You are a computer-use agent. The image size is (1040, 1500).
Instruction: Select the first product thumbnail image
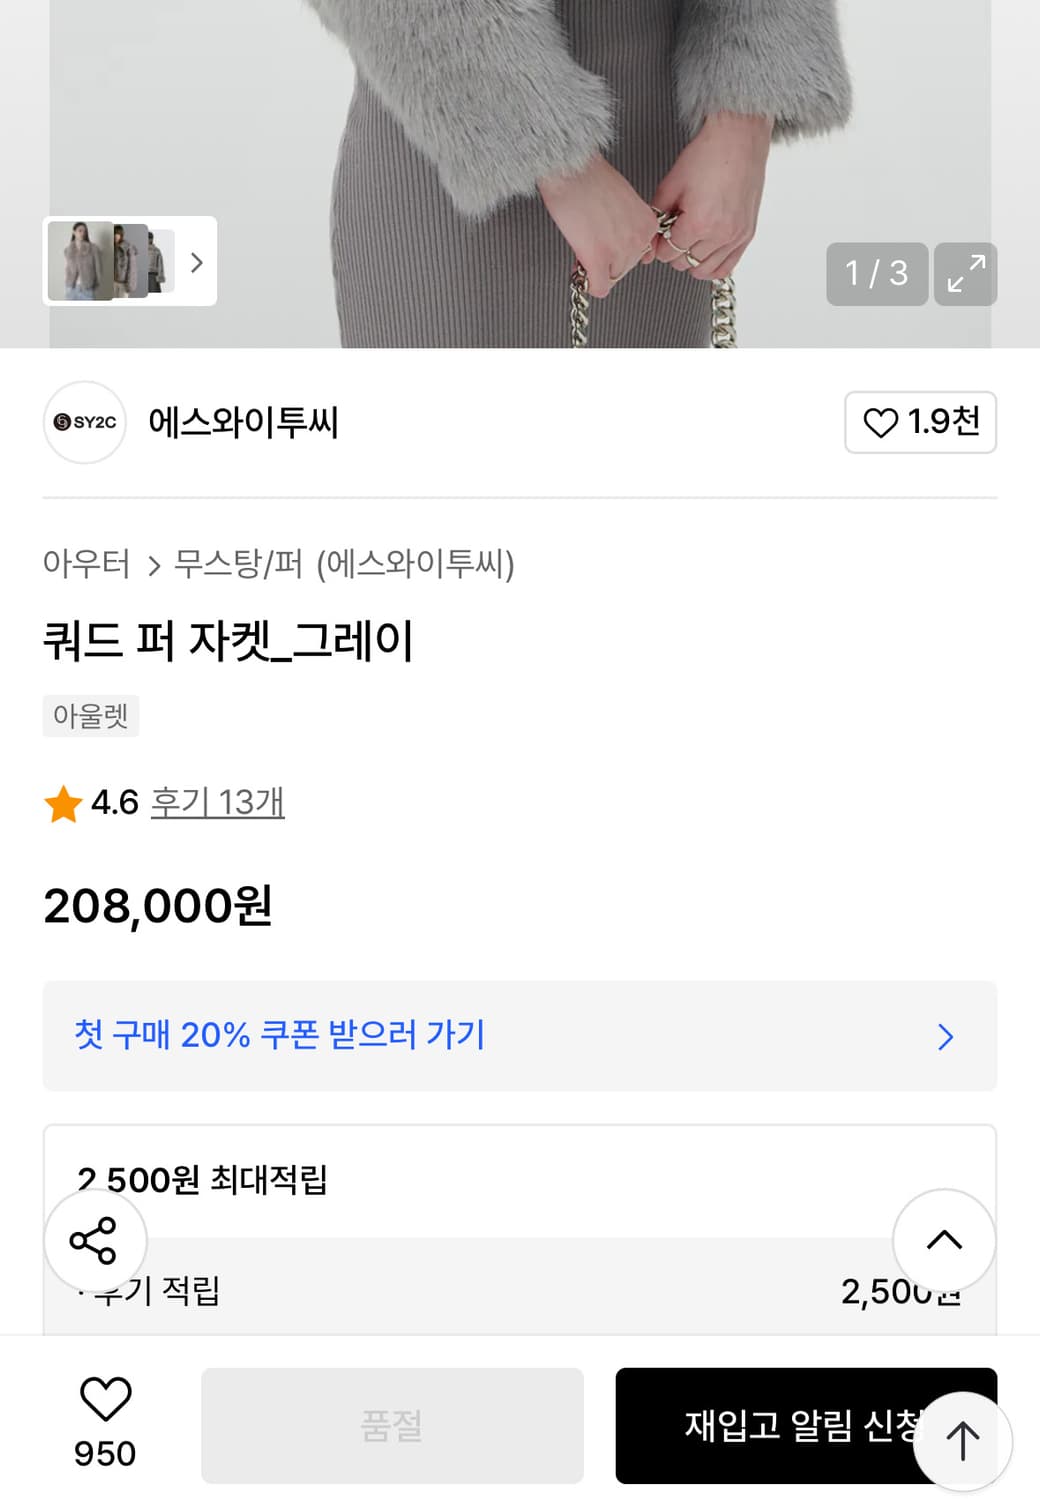81,261
